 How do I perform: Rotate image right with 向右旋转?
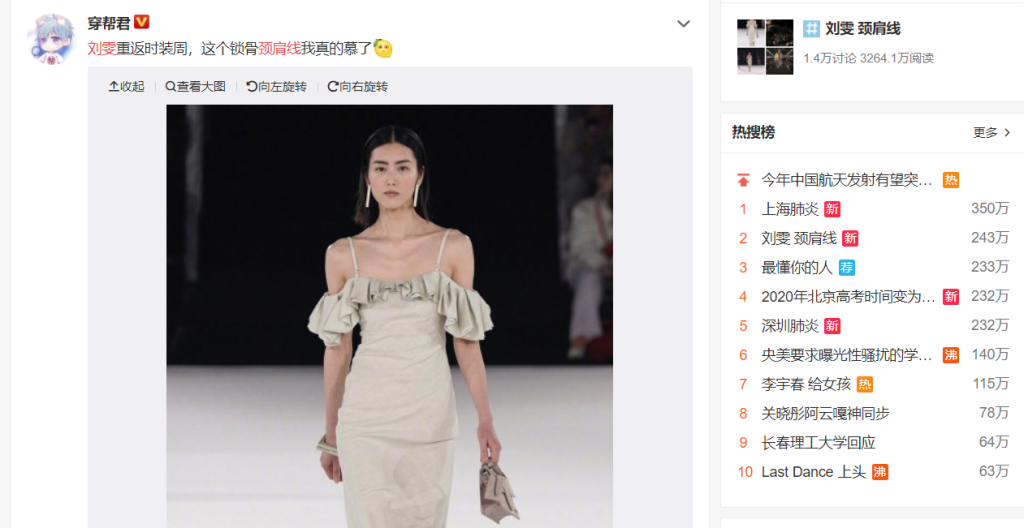[x=357, y=86]
